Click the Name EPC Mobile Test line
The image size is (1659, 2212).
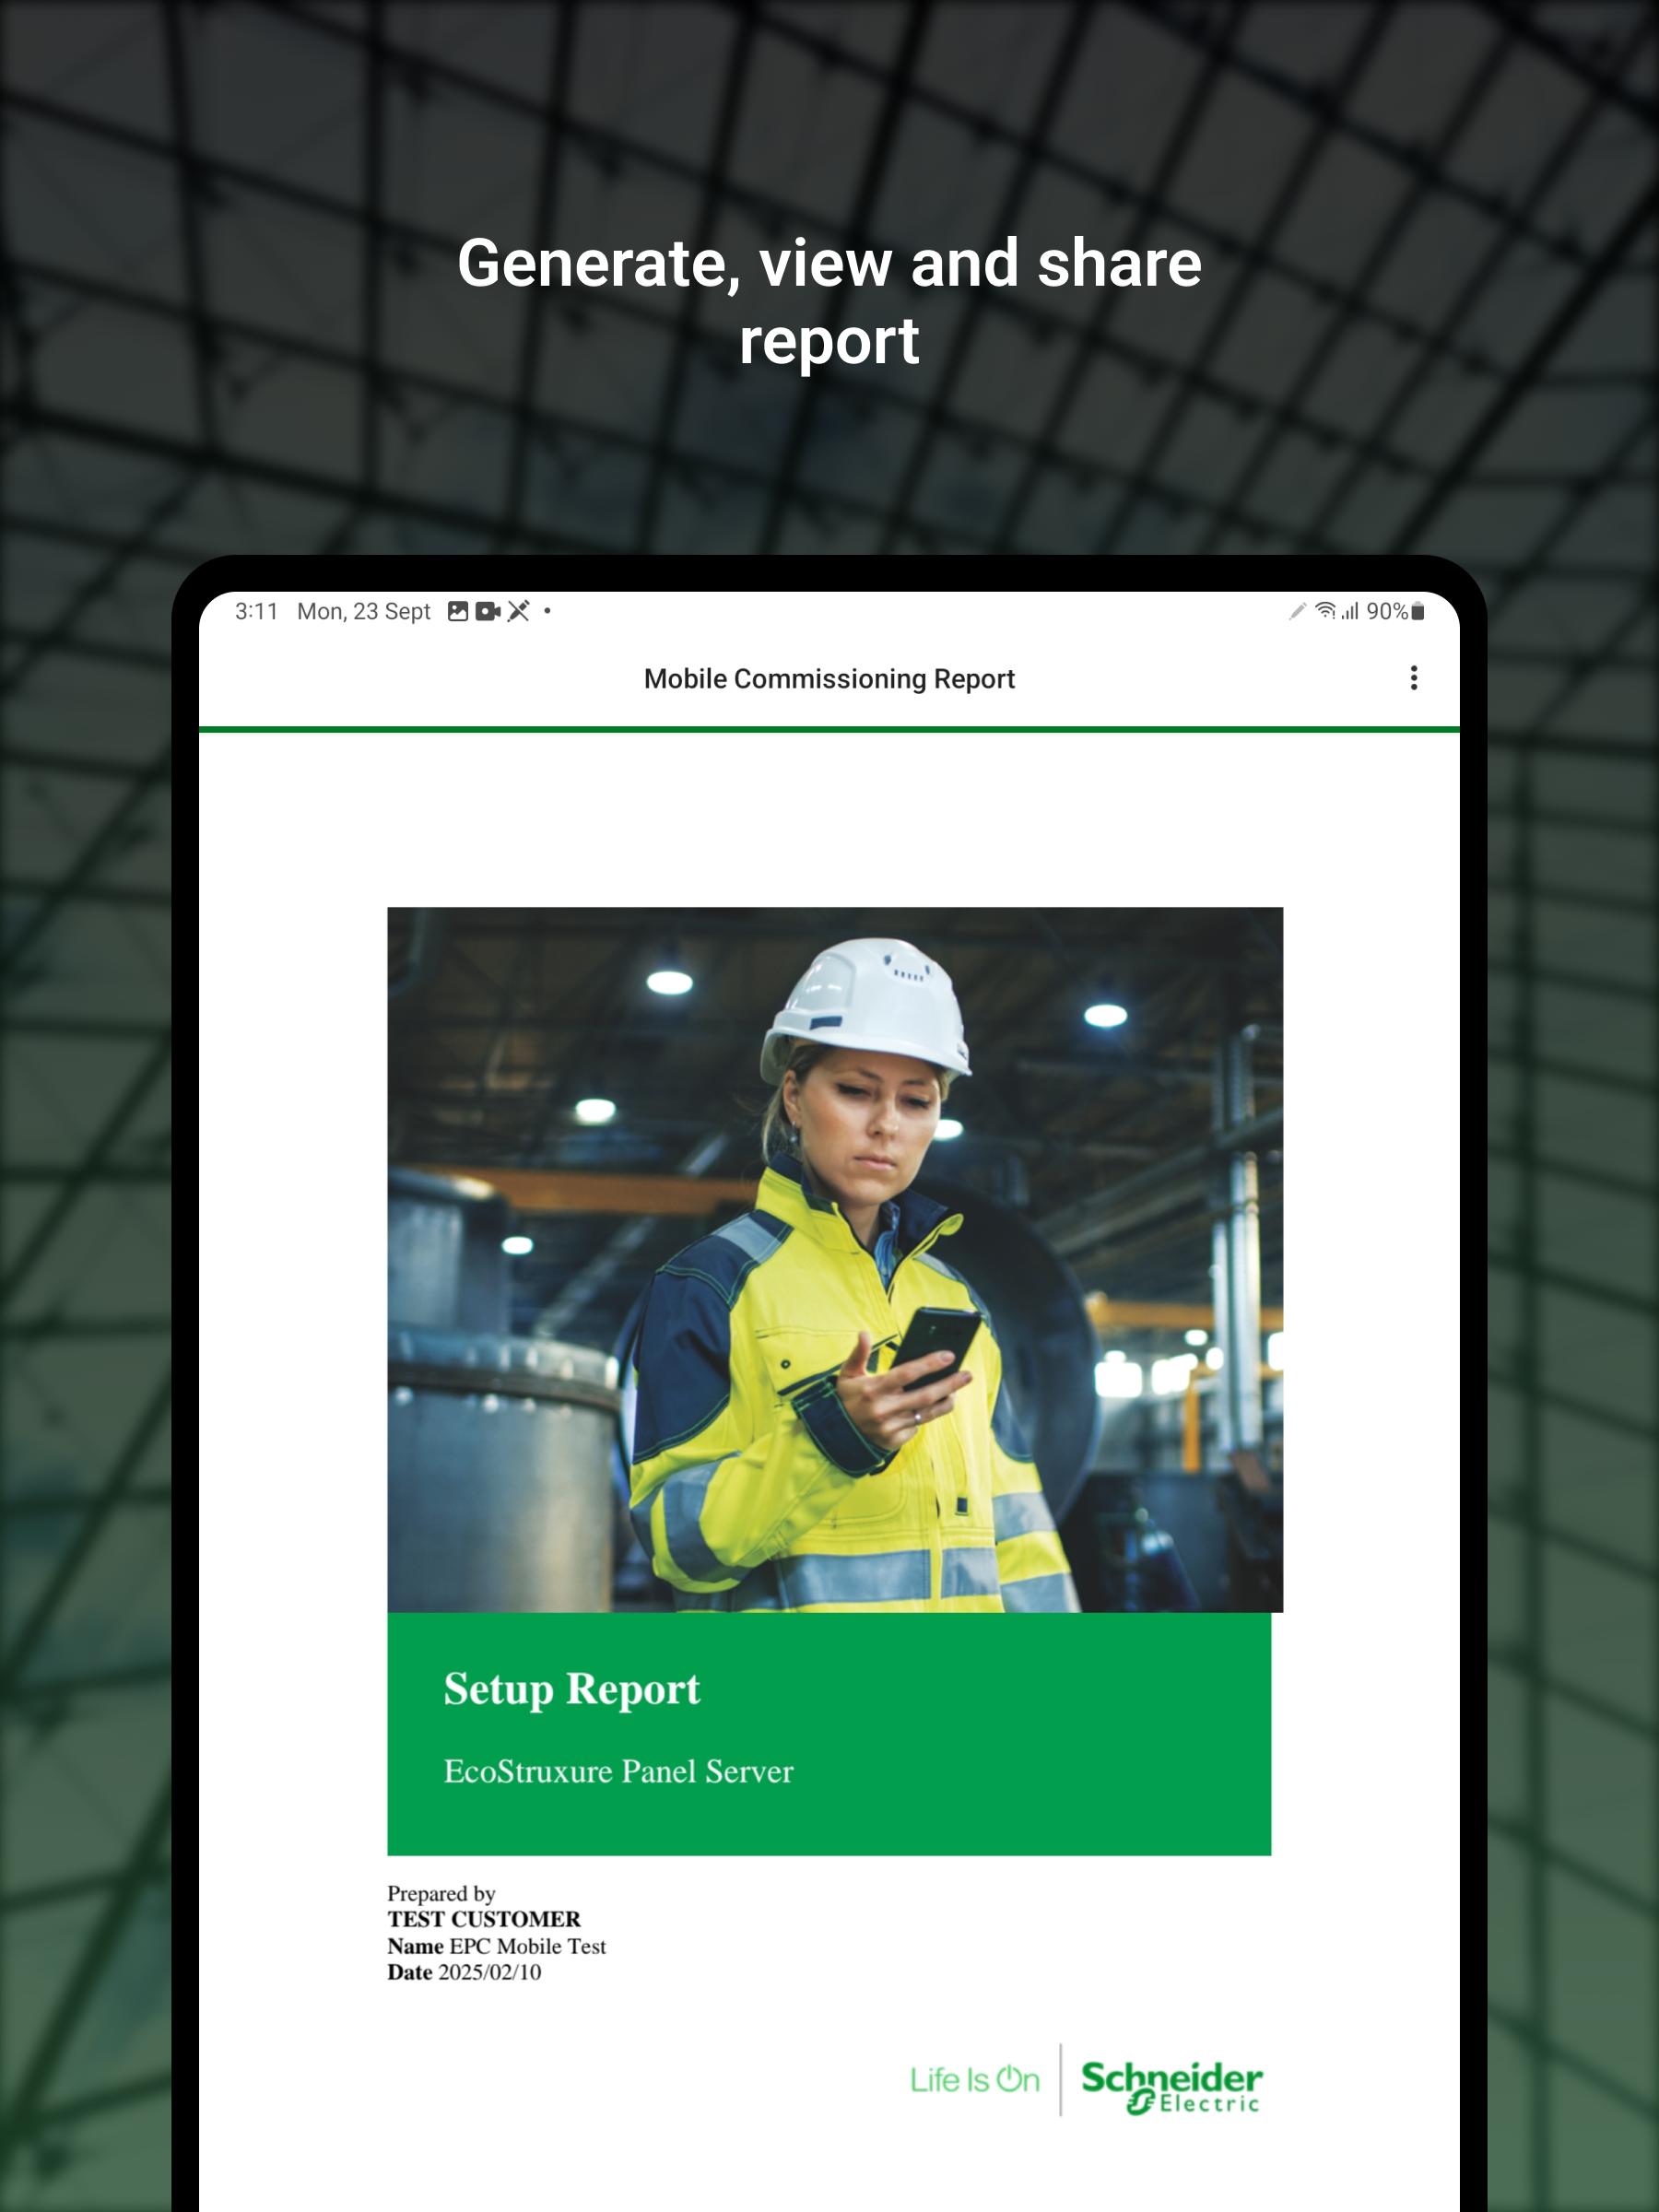[497, 1946]
